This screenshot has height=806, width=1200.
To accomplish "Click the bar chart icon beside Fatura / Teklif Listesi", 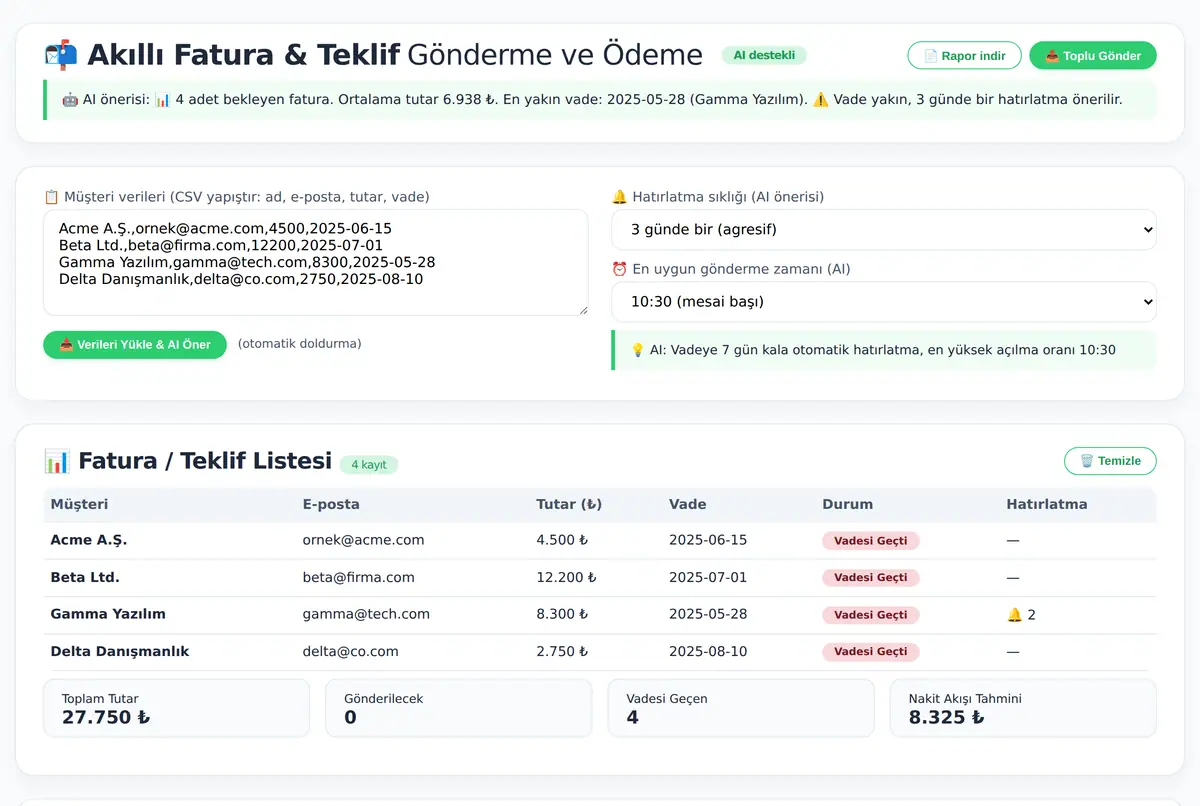I will click(57, 461).
